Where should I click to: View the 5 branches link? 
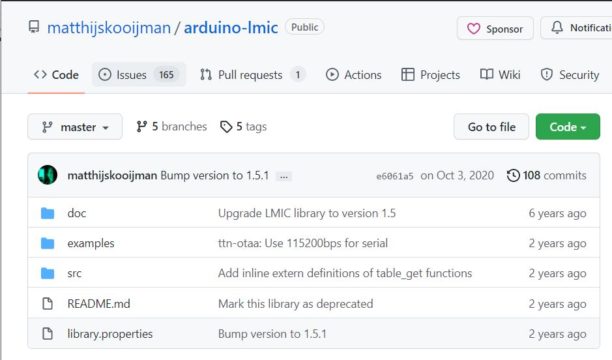click(171, 127)
